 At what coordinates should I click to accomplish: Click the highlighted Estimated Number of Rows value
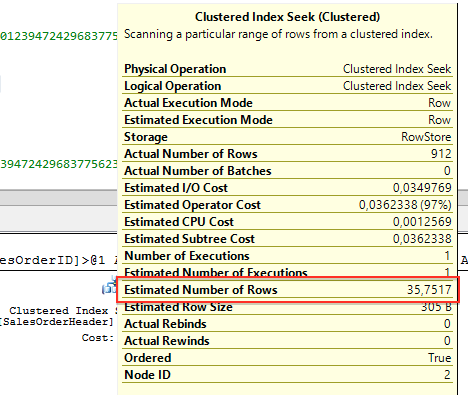pos(429,290)
